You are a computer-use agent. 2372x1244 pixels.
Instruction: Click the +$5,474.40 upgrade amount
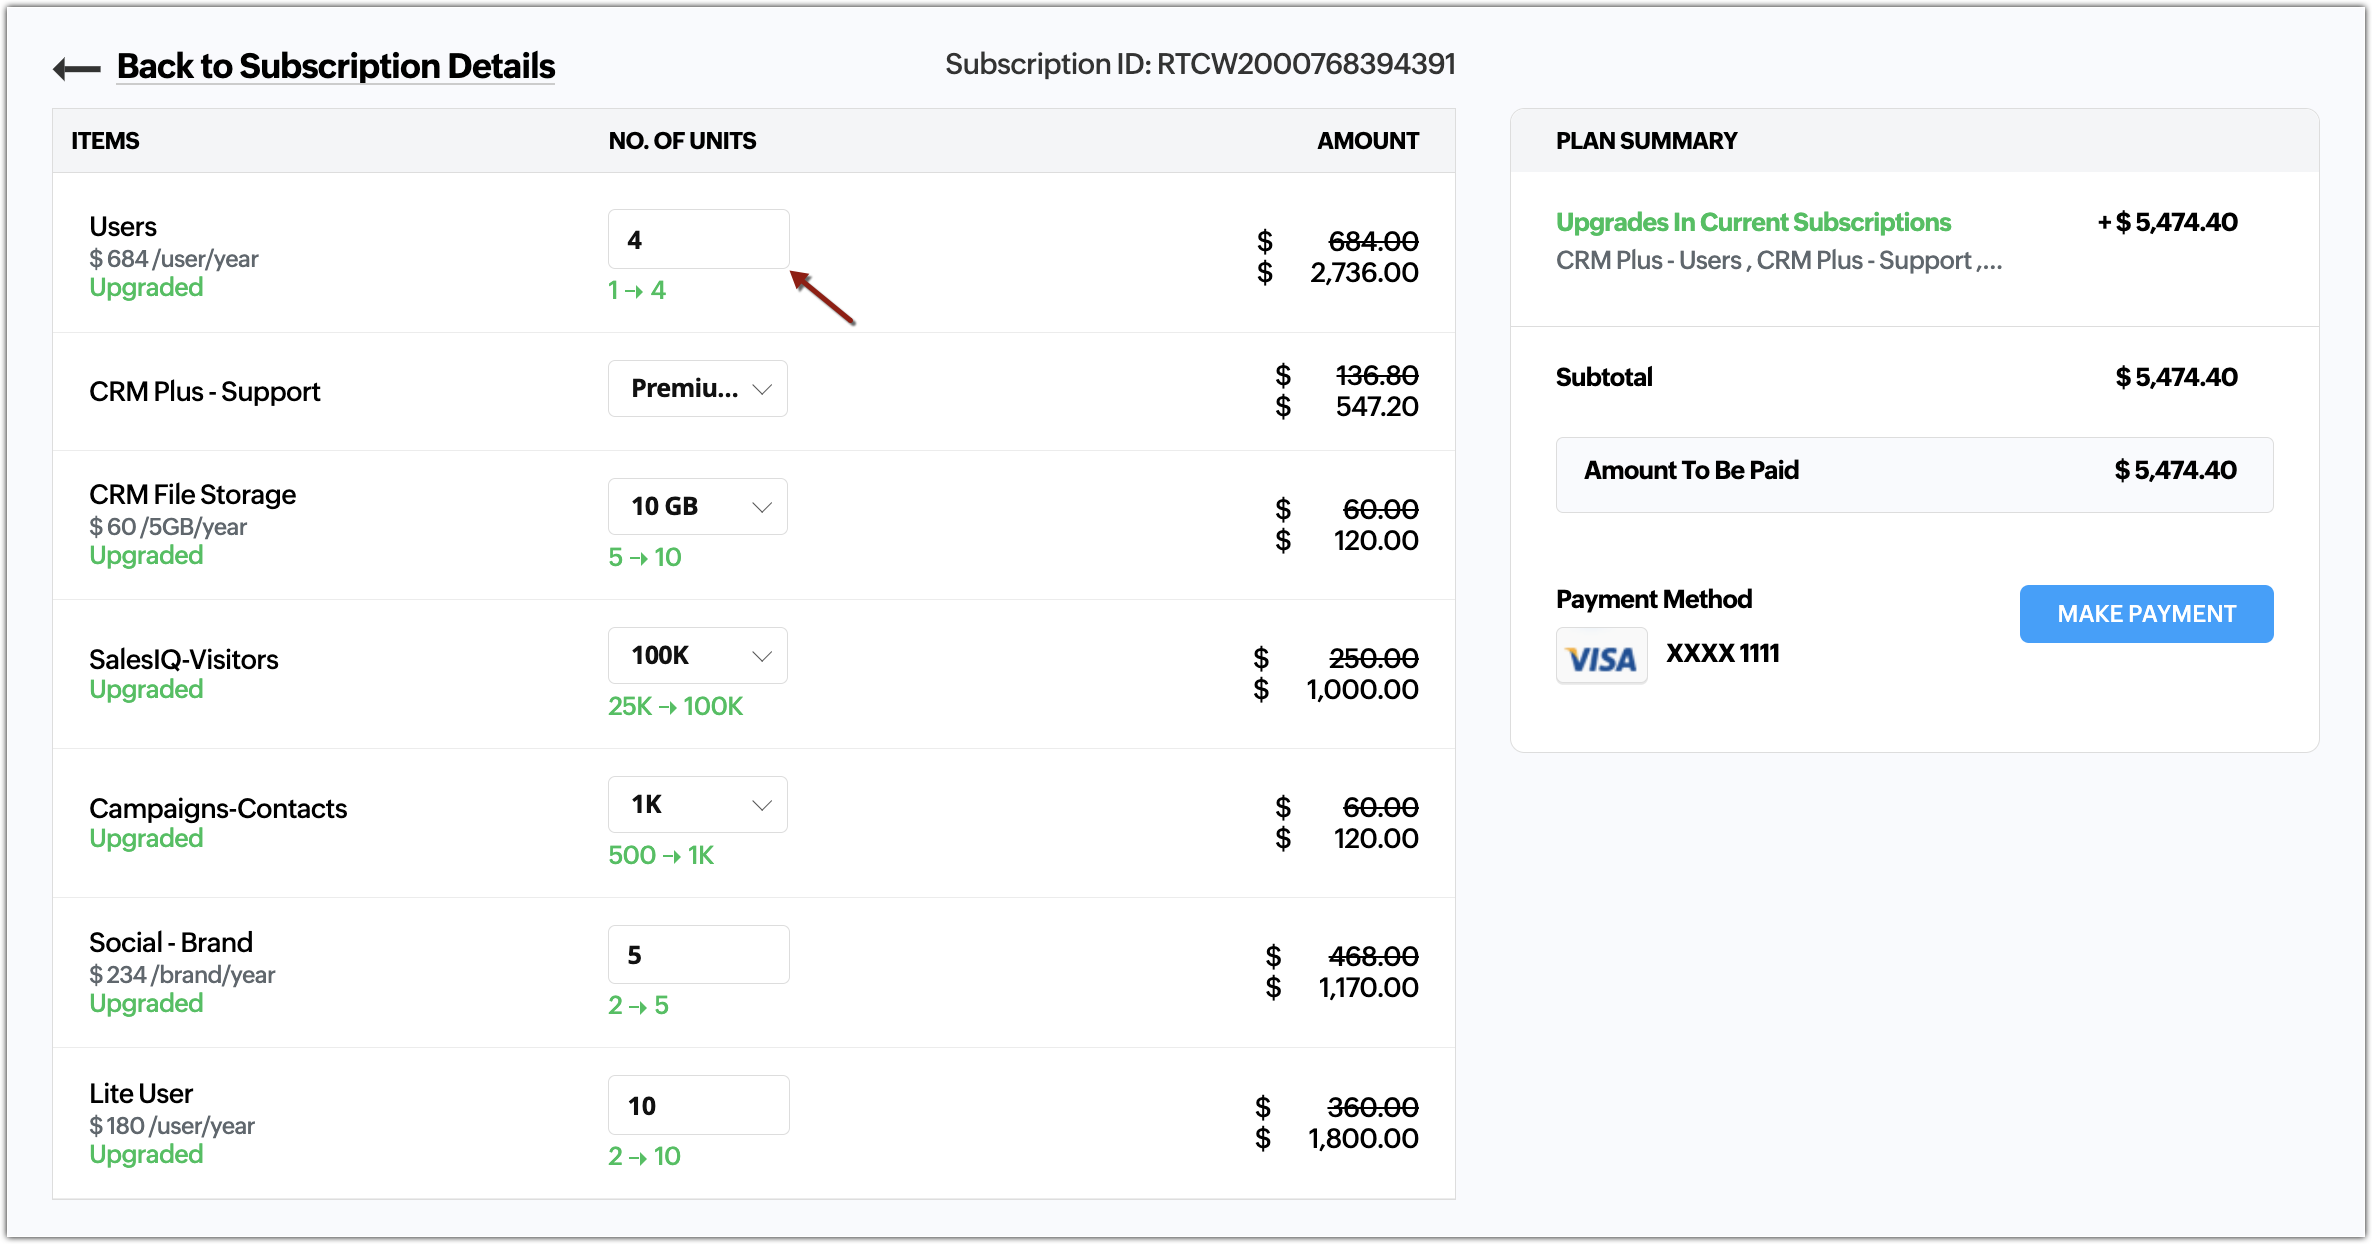click(2167, 222)
